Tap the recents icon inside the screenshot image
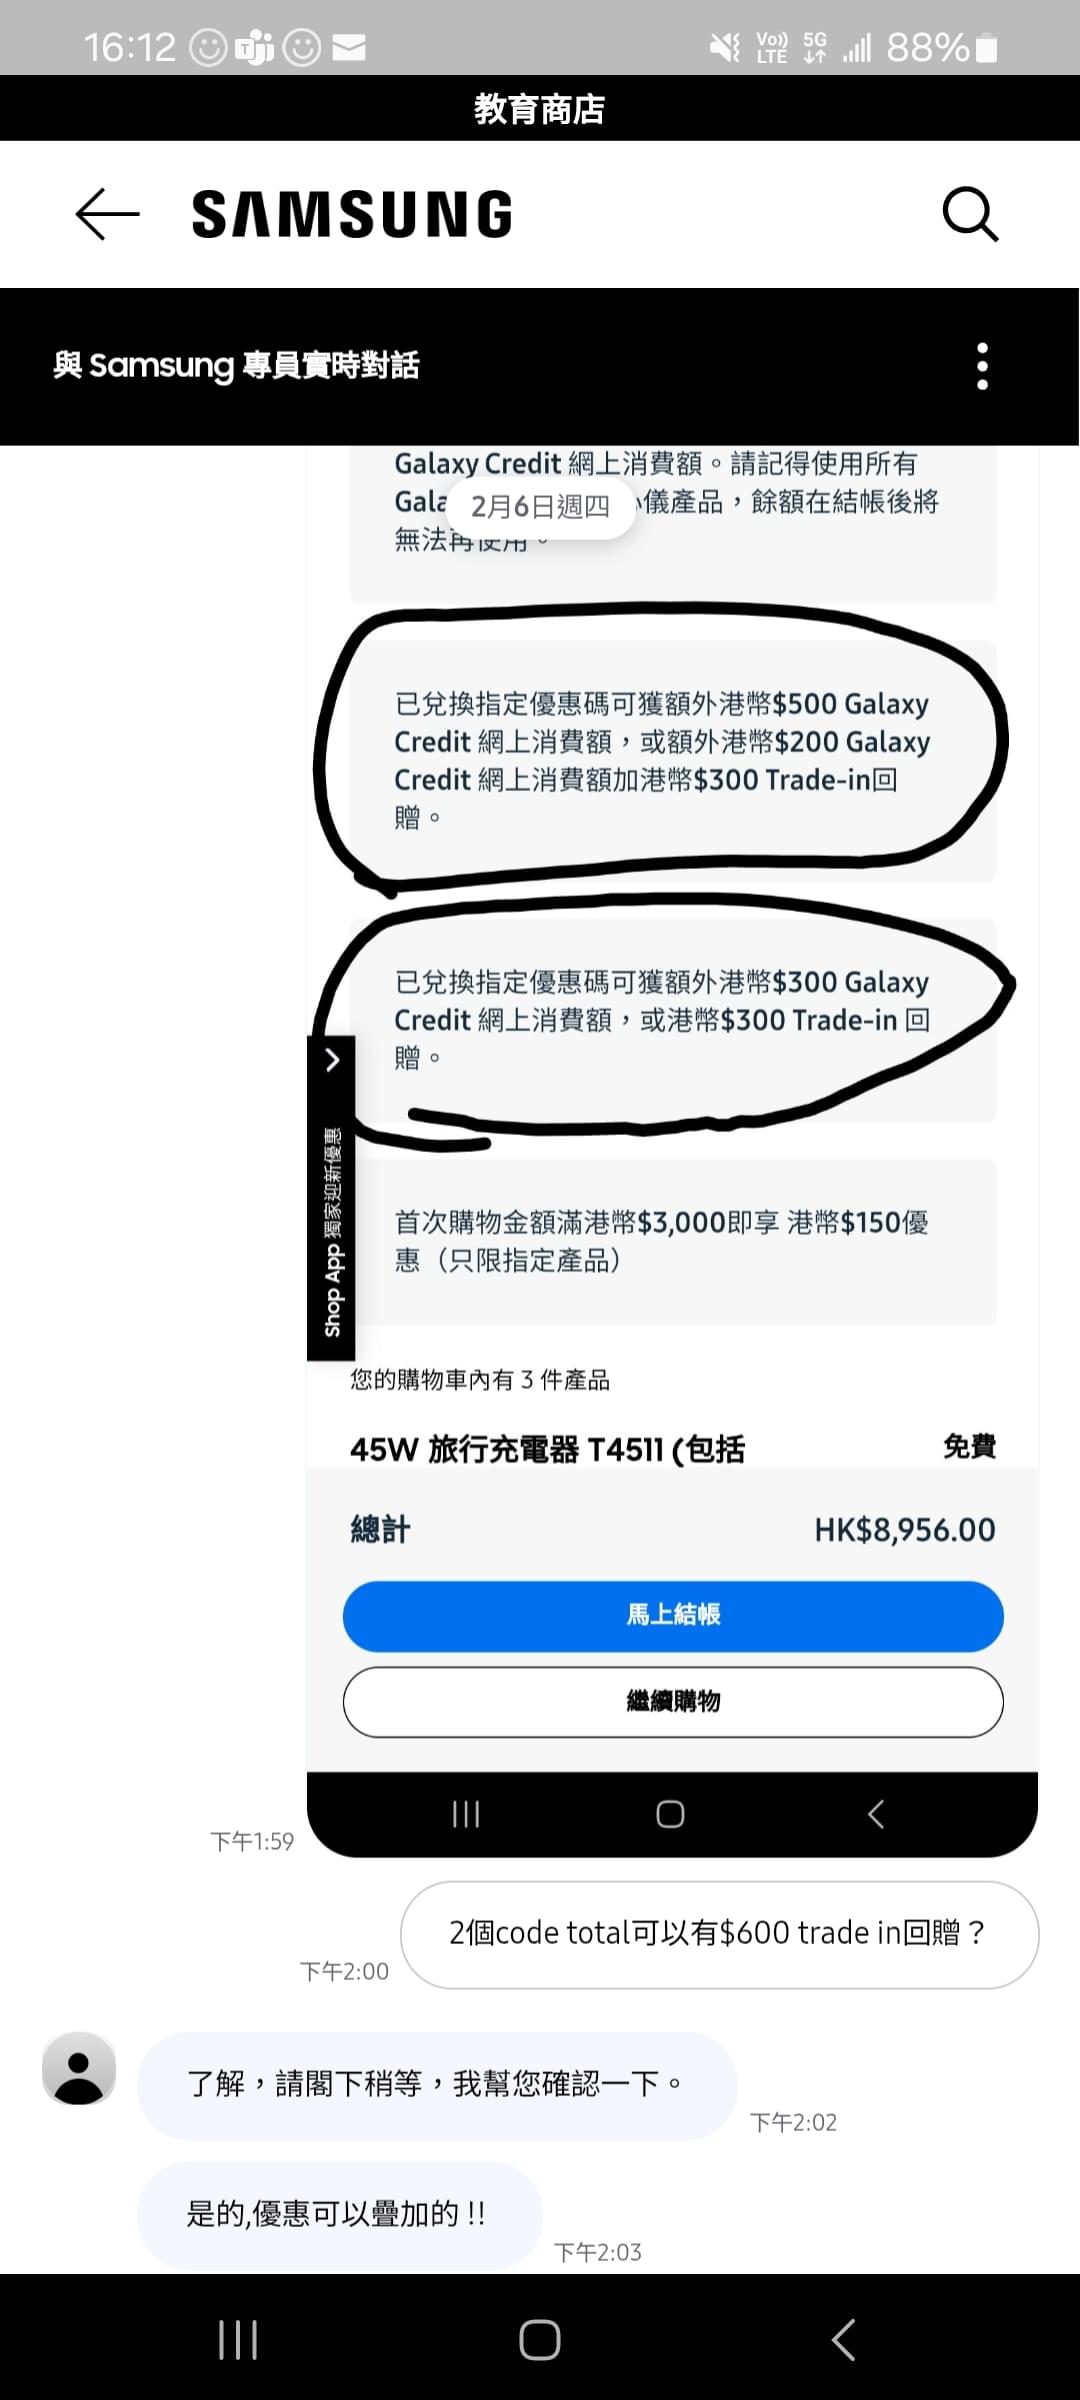1080x2400 pixels. click(x=466, y=1814)
